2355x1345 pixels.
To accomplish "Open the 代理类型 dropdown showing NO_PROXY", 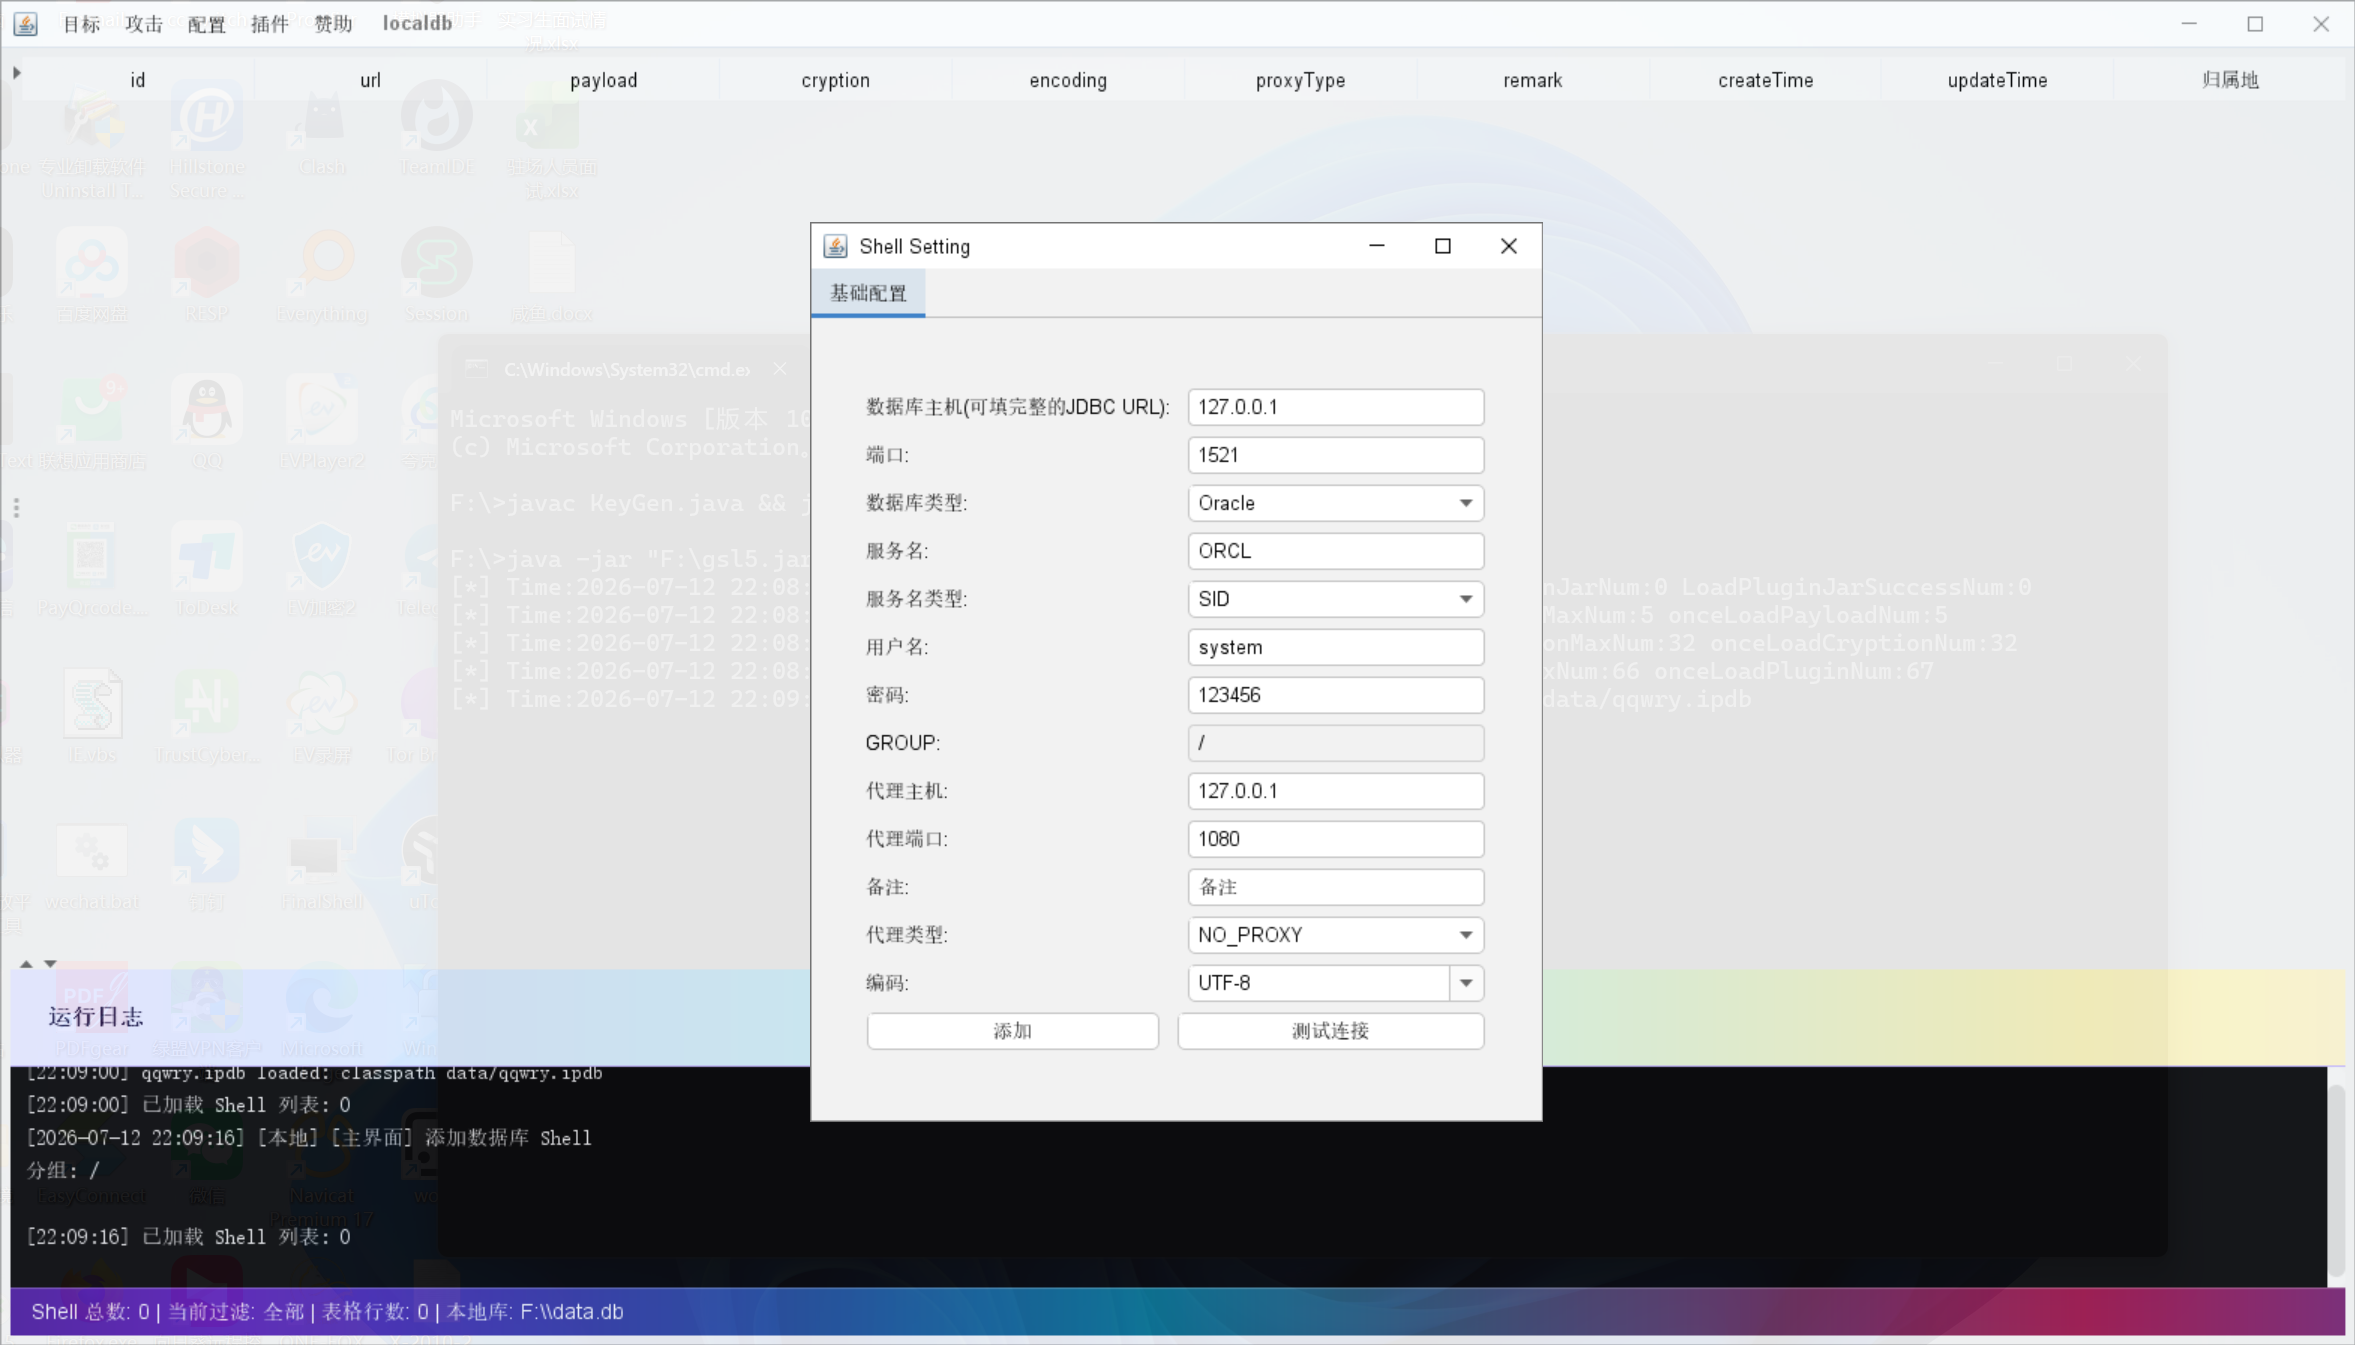I will (1335, 935).
